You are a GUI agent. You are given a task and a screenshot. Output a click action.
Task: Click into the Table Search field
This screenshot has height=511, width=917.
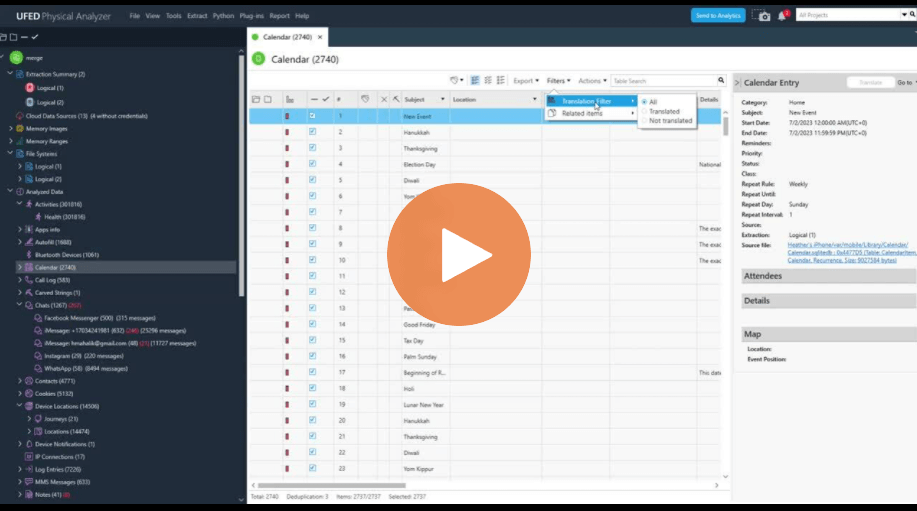[x=662, y=81]
